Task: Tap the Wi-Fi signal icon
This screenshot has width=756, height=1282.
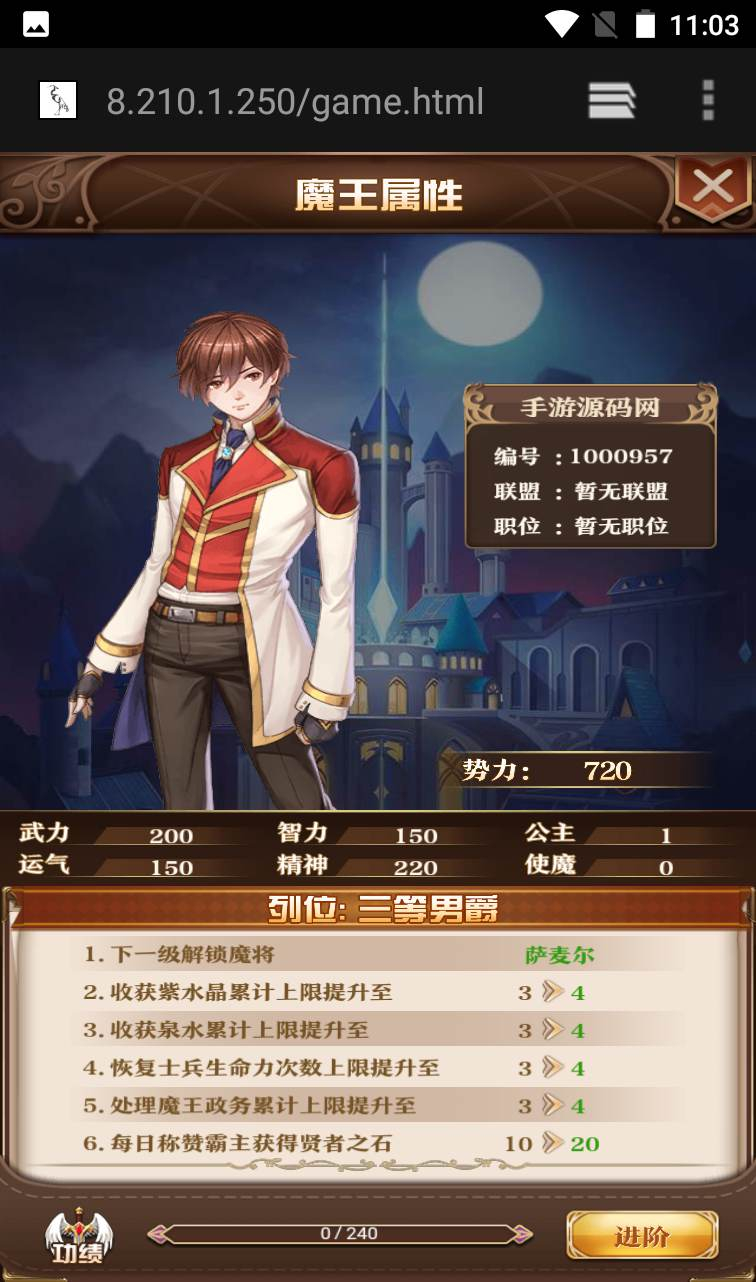Action: (562, 24)
